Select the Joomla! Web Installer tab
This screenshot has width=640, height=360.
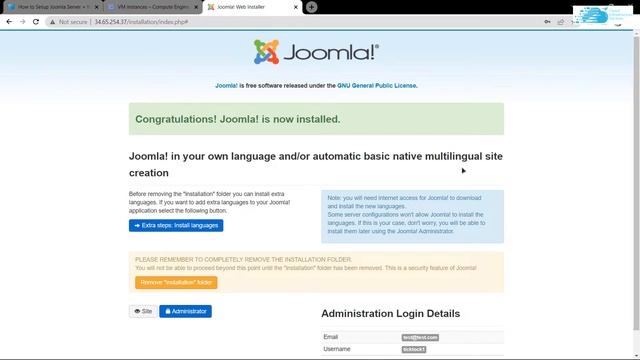(253, 7)
